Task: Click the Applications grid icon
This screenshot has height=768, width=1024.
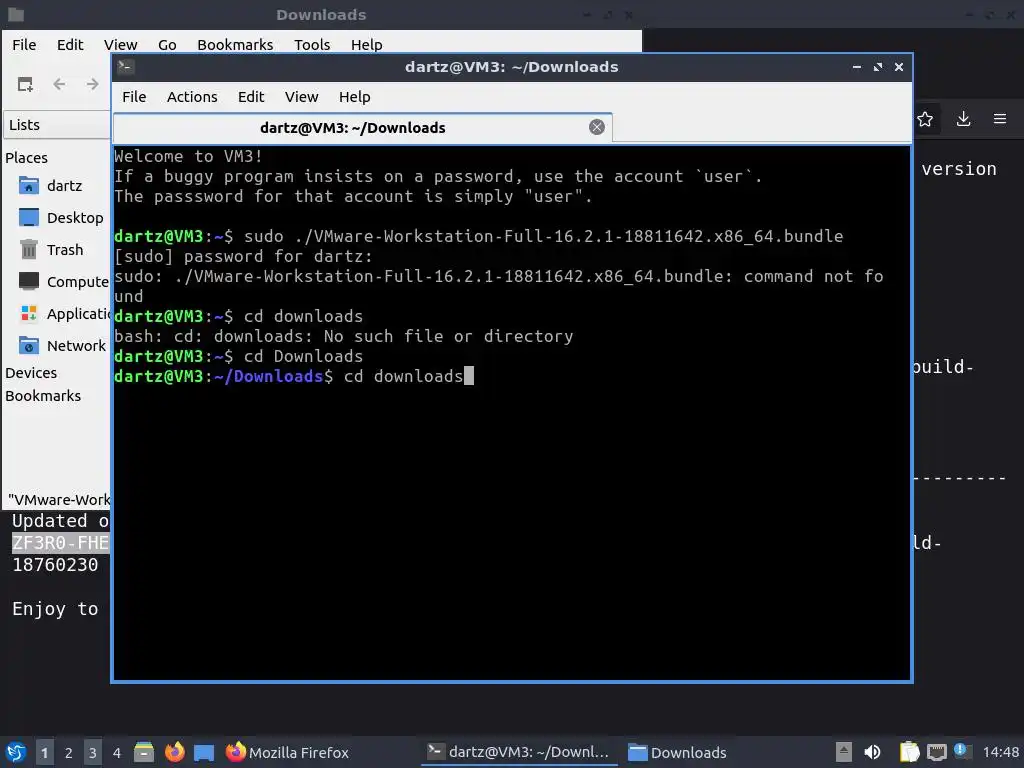Action: [x=29, y=313]
